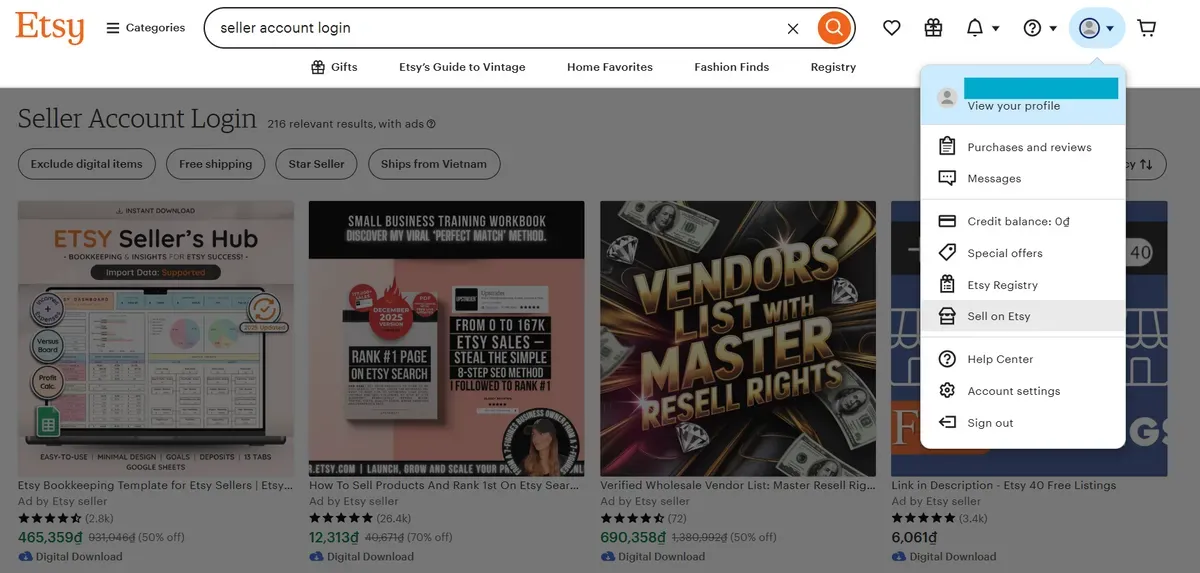1200x573 pixels.
Task: Clear the search text with X icon
Action: point(793,28)
